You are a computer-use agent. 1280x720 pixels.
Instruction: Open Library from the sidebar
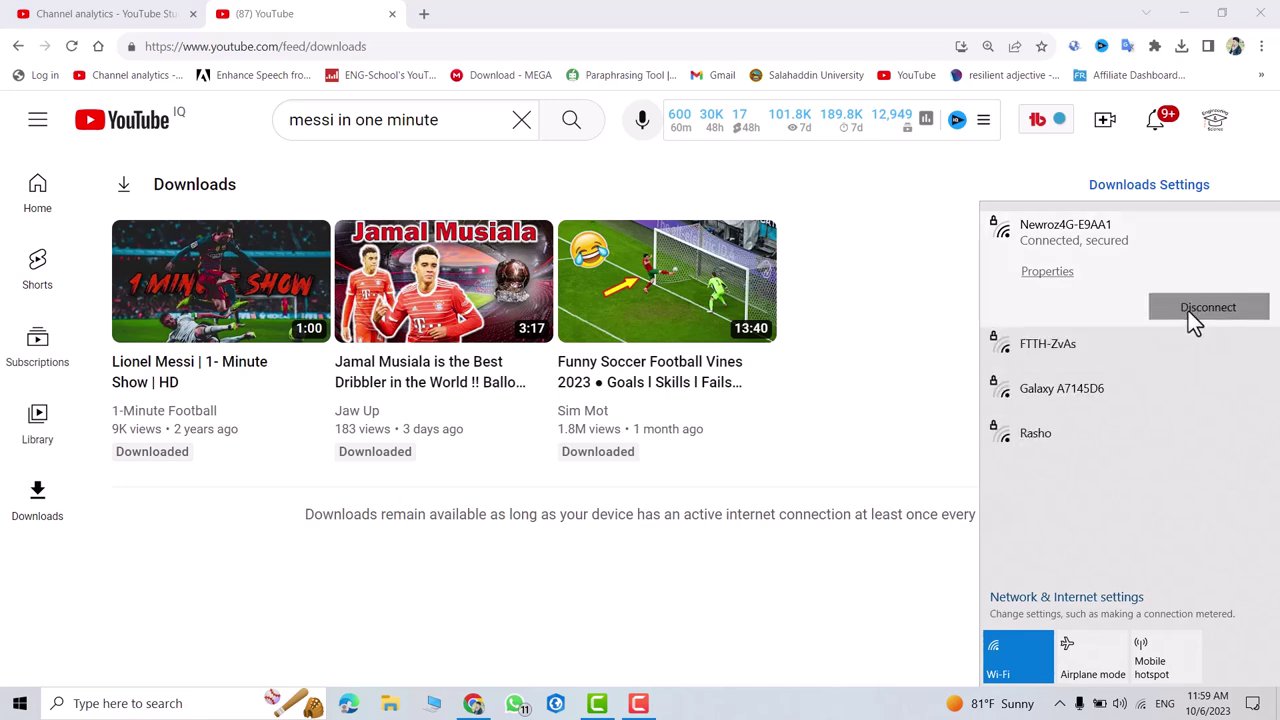(x=37, y=423)
